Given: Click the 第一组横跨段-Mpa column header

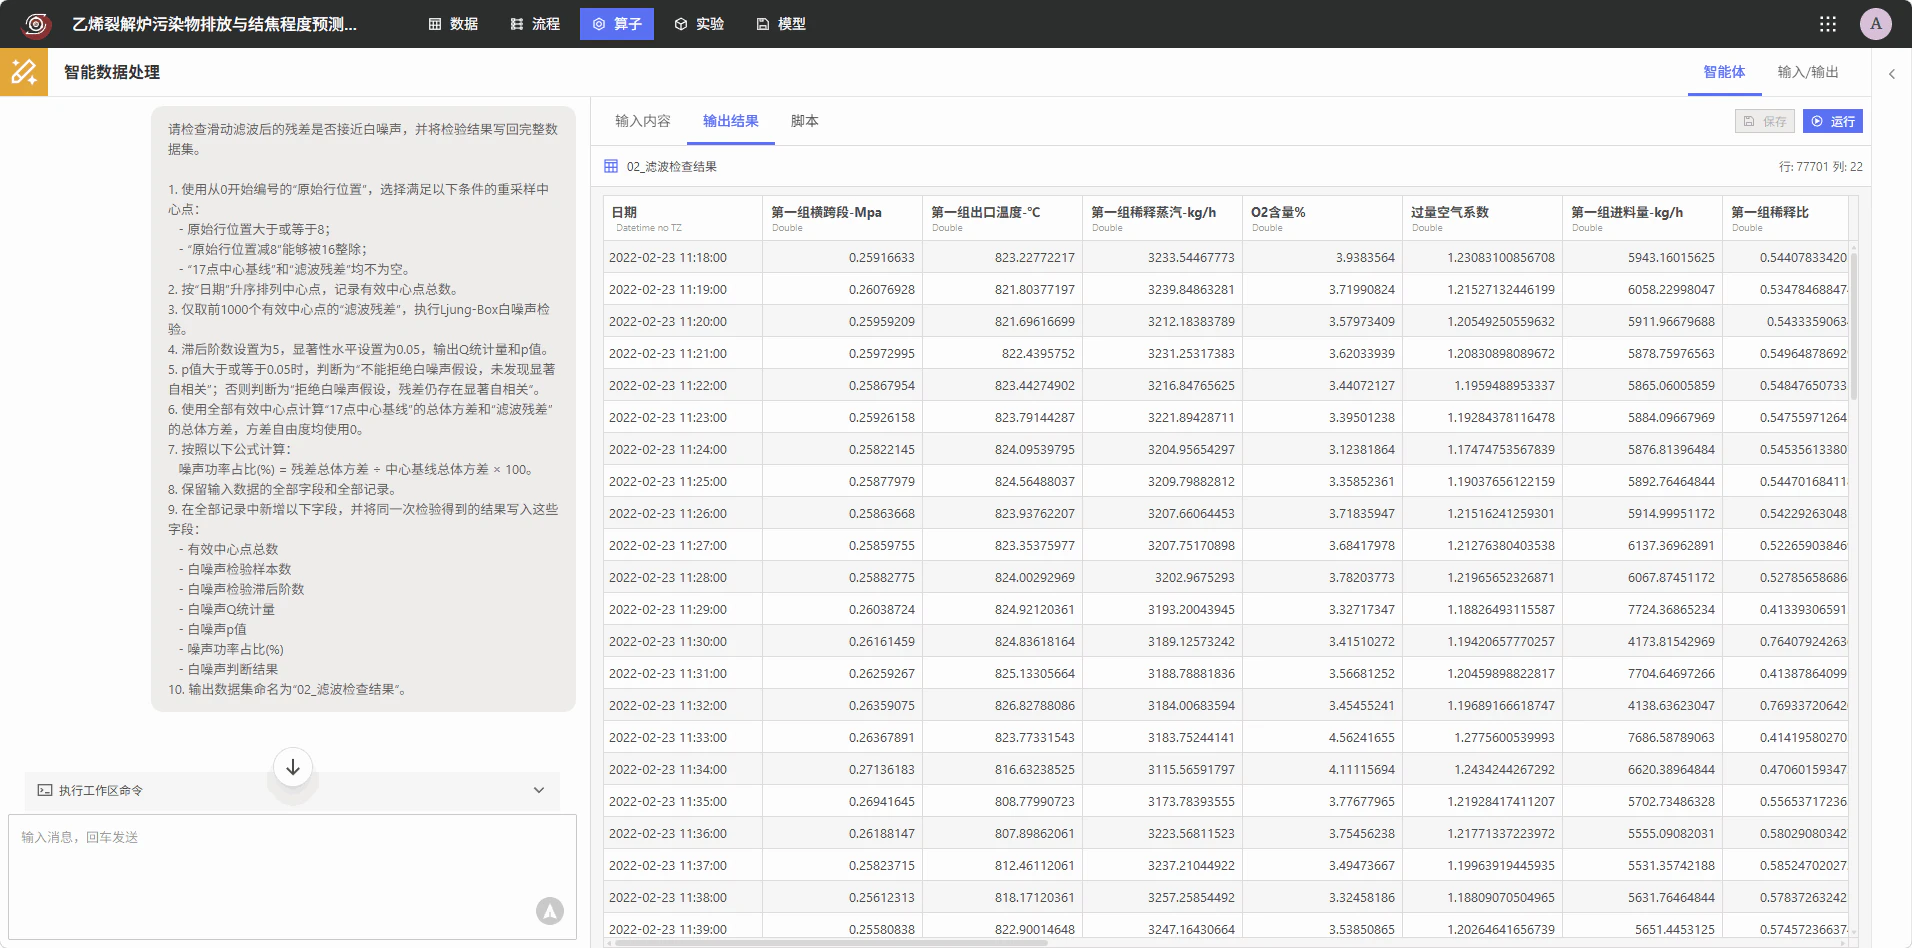Looking at the screenshot, I should (842, 218).
